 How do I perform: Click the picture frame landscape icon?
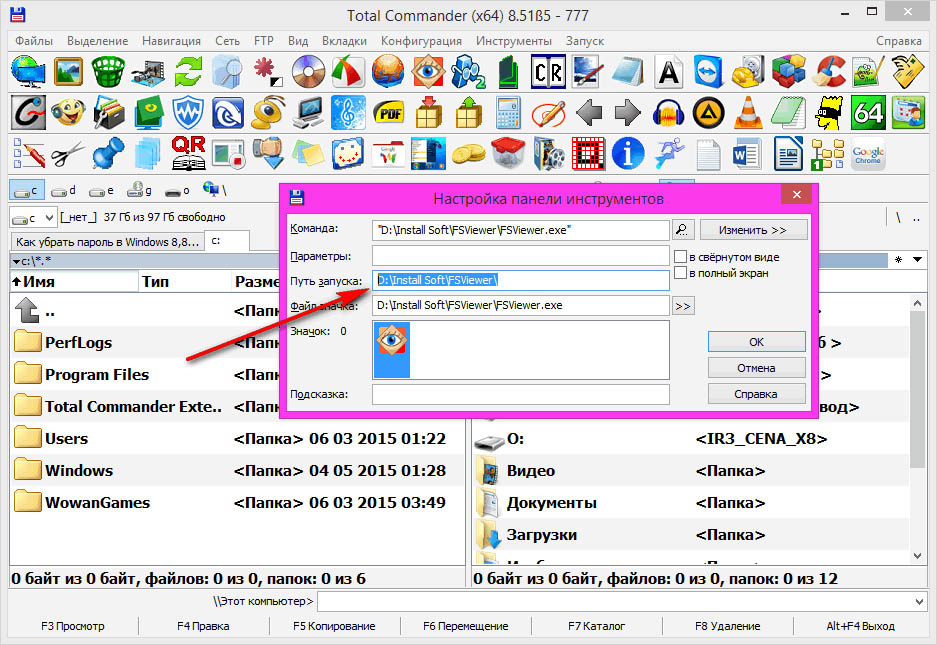pyautogui.click(x=68, y=72)
